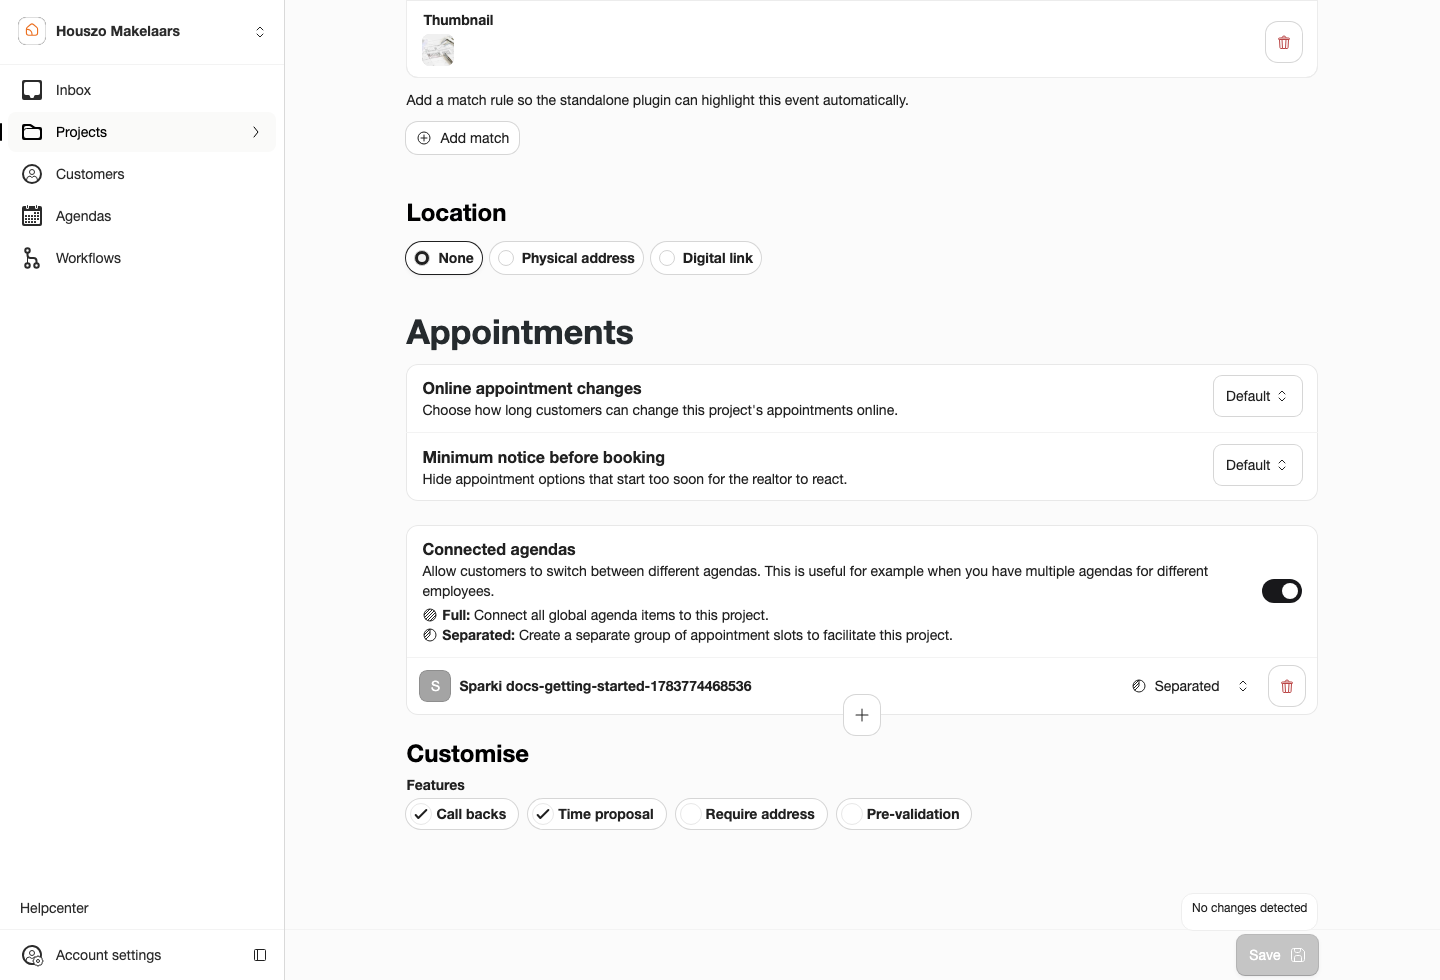
Task: Click the plus icon to add agenda
Action: 862,715
